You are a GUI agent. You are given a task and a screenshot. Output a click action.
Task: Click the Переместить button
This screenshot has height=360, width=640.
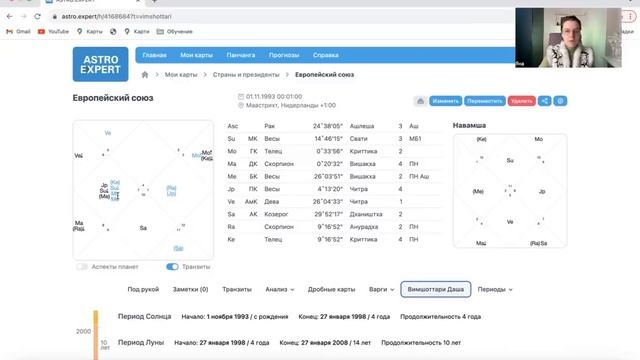pyautogui.click(x=484, y=101)
